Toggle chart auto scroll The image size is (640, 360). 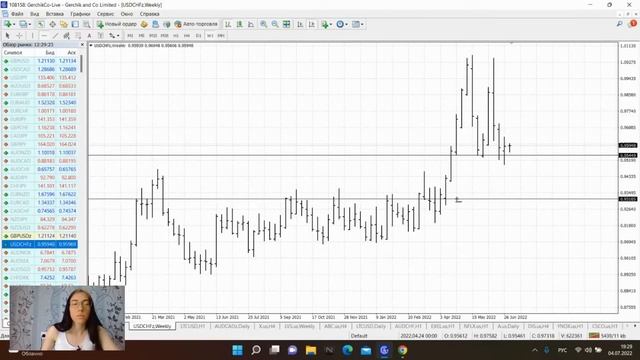pos(300,24)
